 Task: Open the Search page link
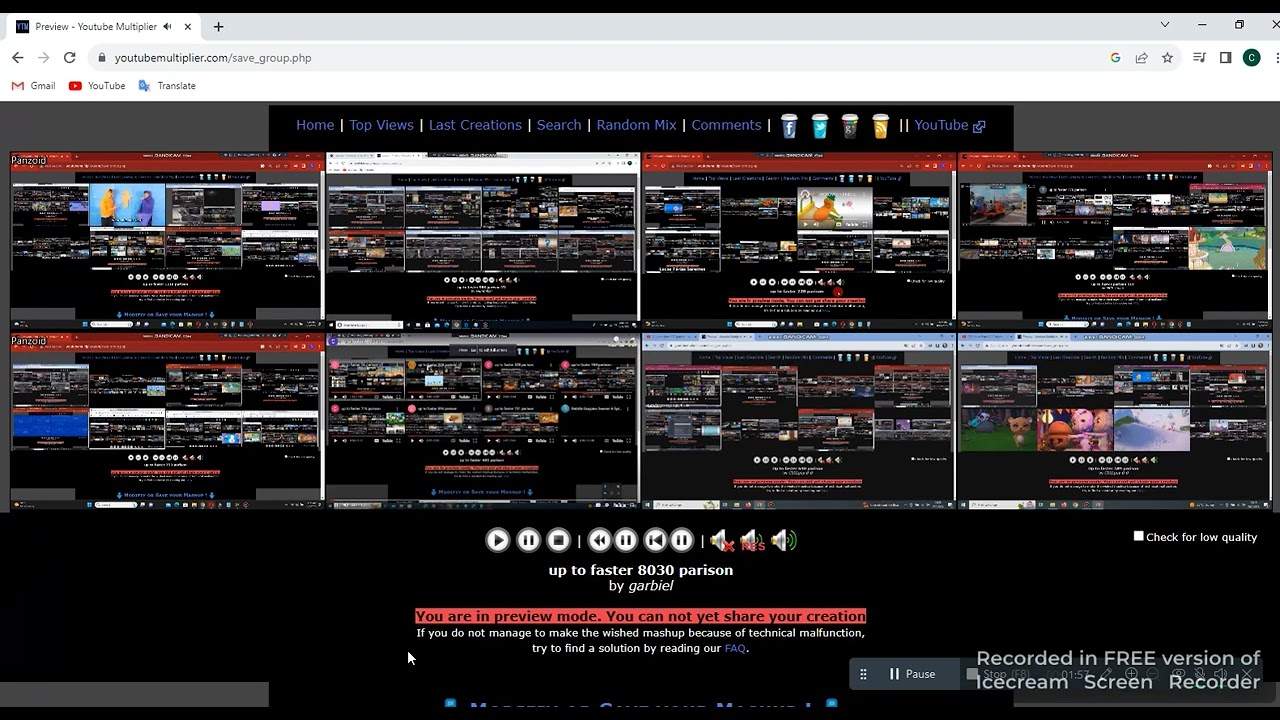(x=559, y=125)
